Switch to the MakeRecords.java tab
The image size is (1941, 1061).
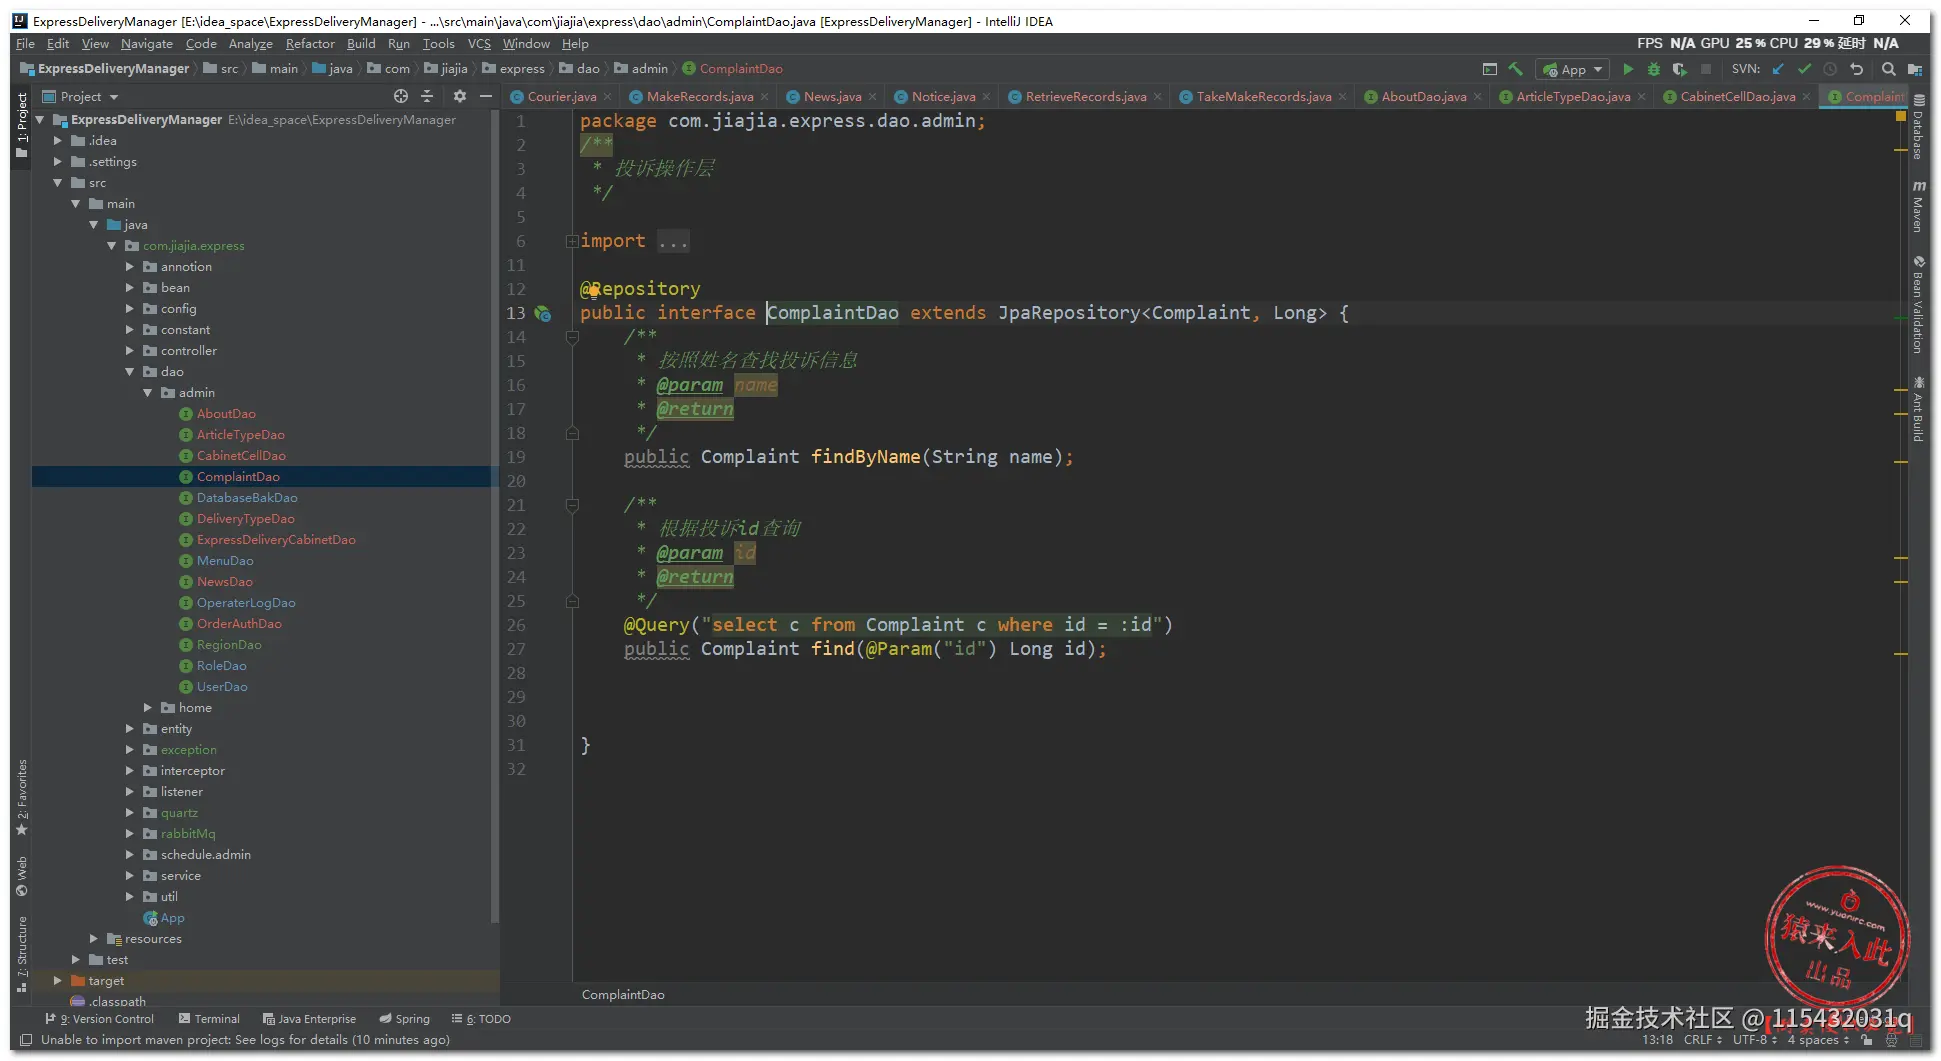699,97
